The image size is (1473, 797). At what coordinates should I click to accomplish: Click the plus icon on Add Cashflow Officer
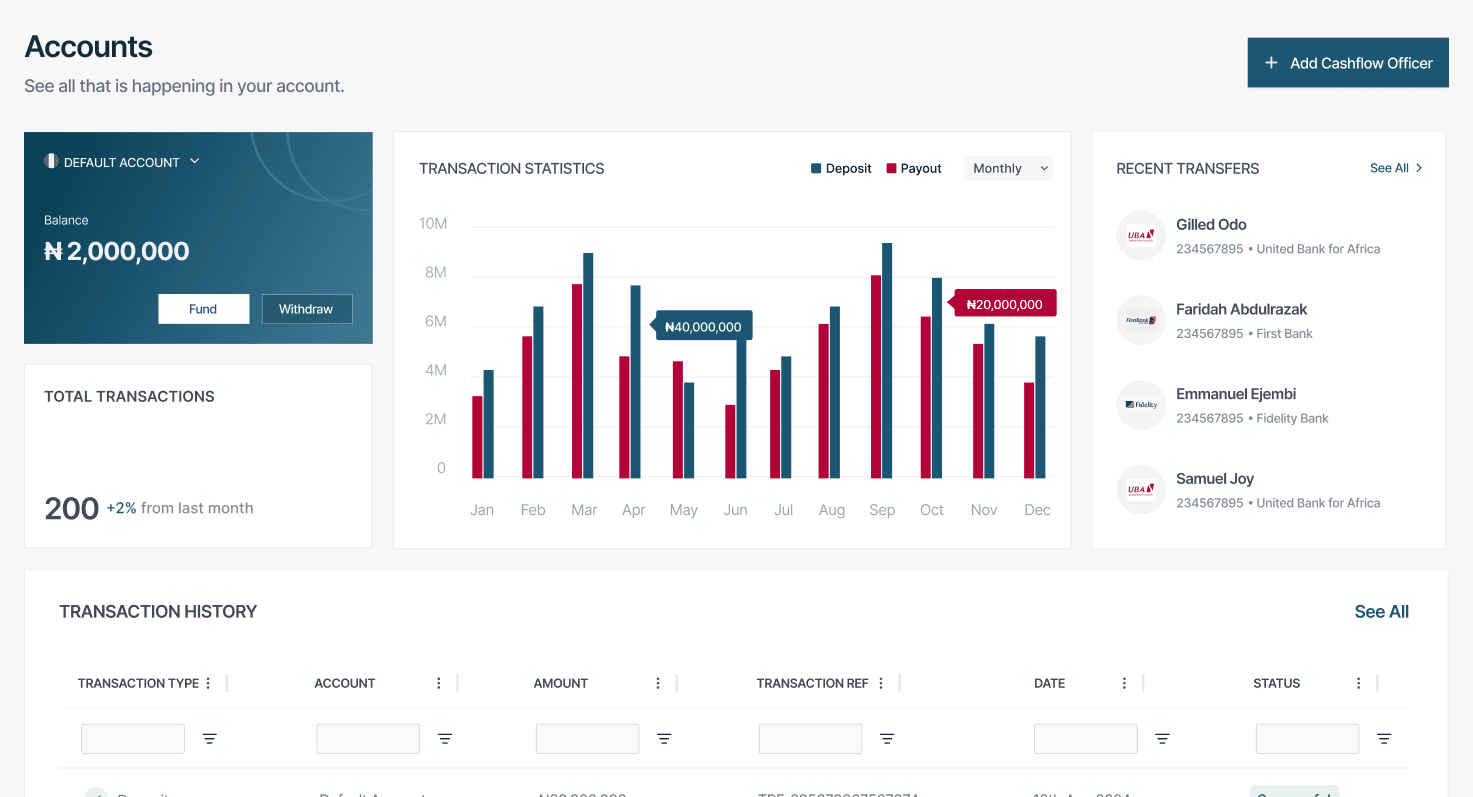[x=1271, y=62]
